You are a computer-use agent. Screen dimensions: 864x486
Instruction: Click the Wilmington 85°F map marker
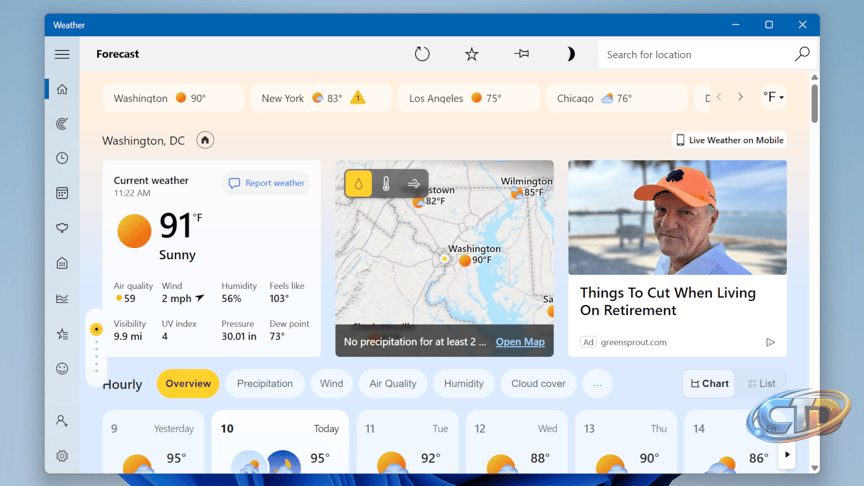517,193
